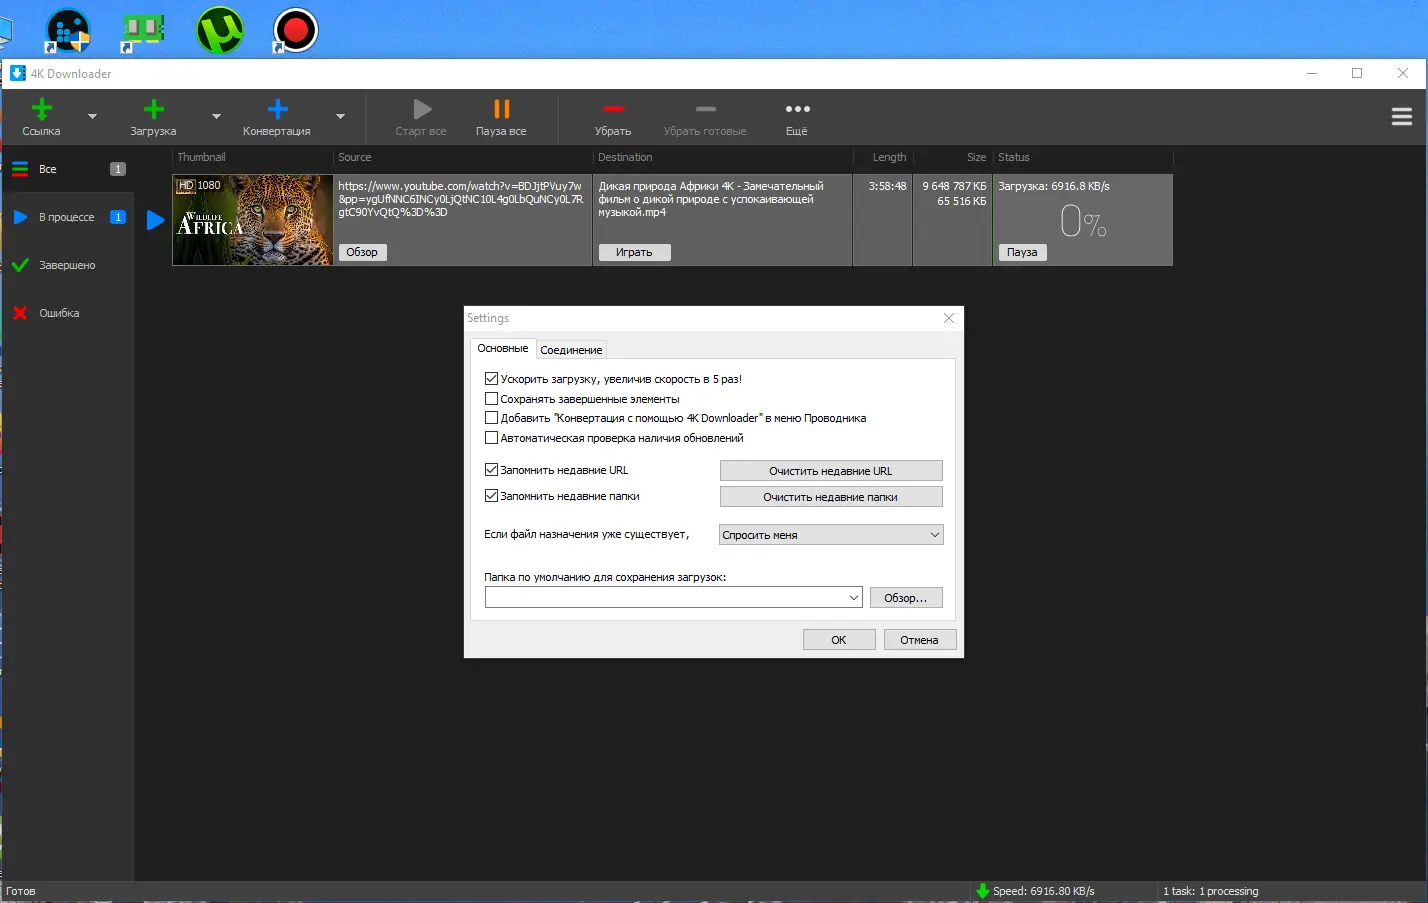Open the blue round desktop shortcut icon
This screenshot has width=1428, height=903.
68,30
